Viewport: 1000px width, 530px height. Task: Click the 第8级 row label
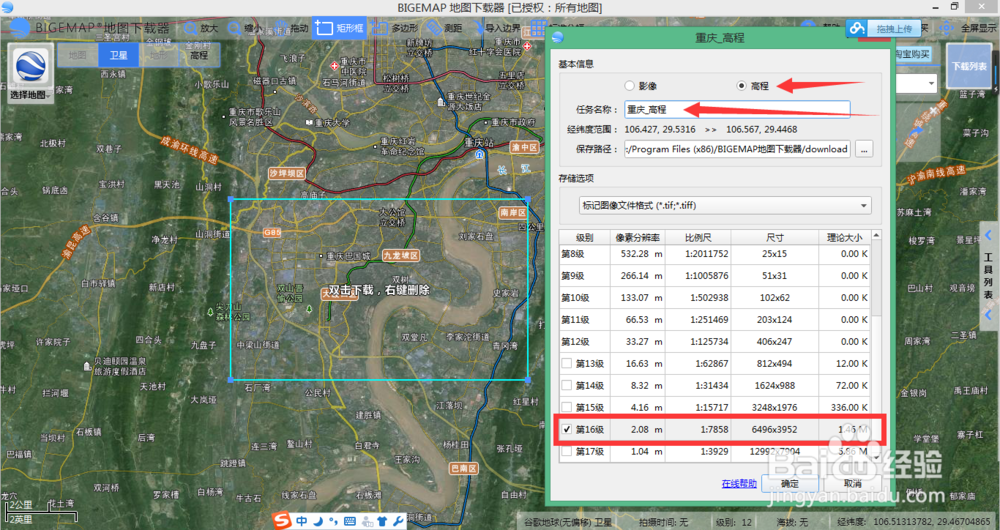click(573, 254)
